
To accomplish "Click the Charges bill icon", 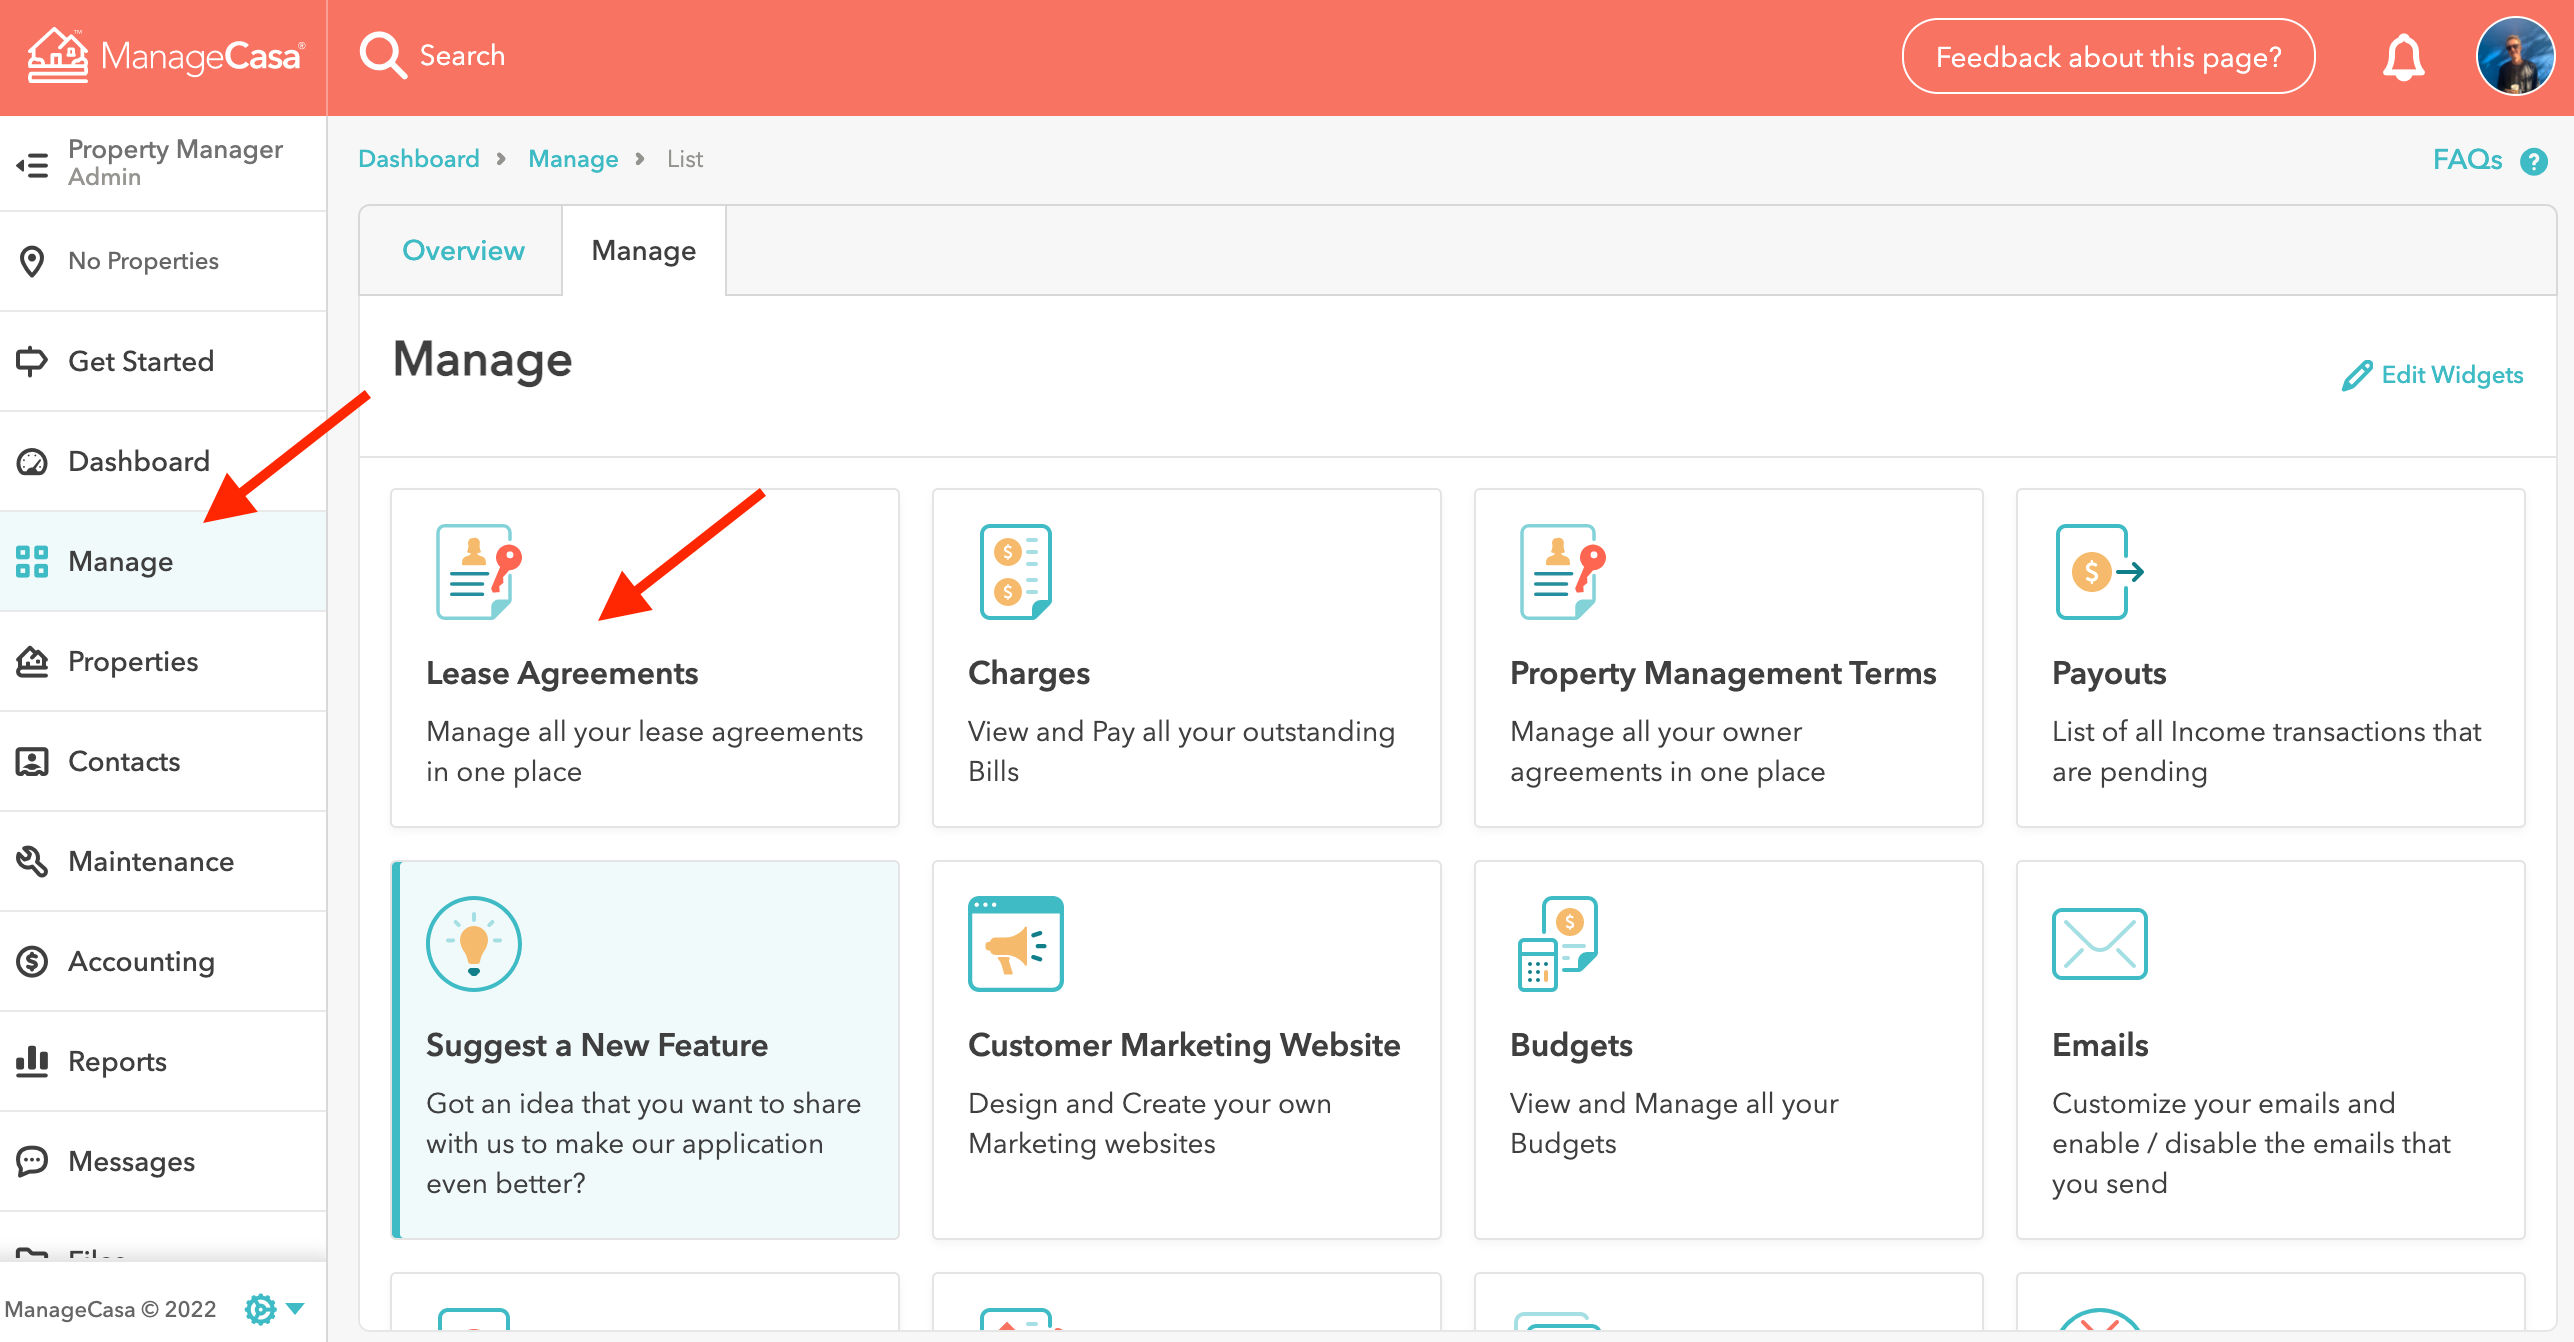I will point(1015,572).
